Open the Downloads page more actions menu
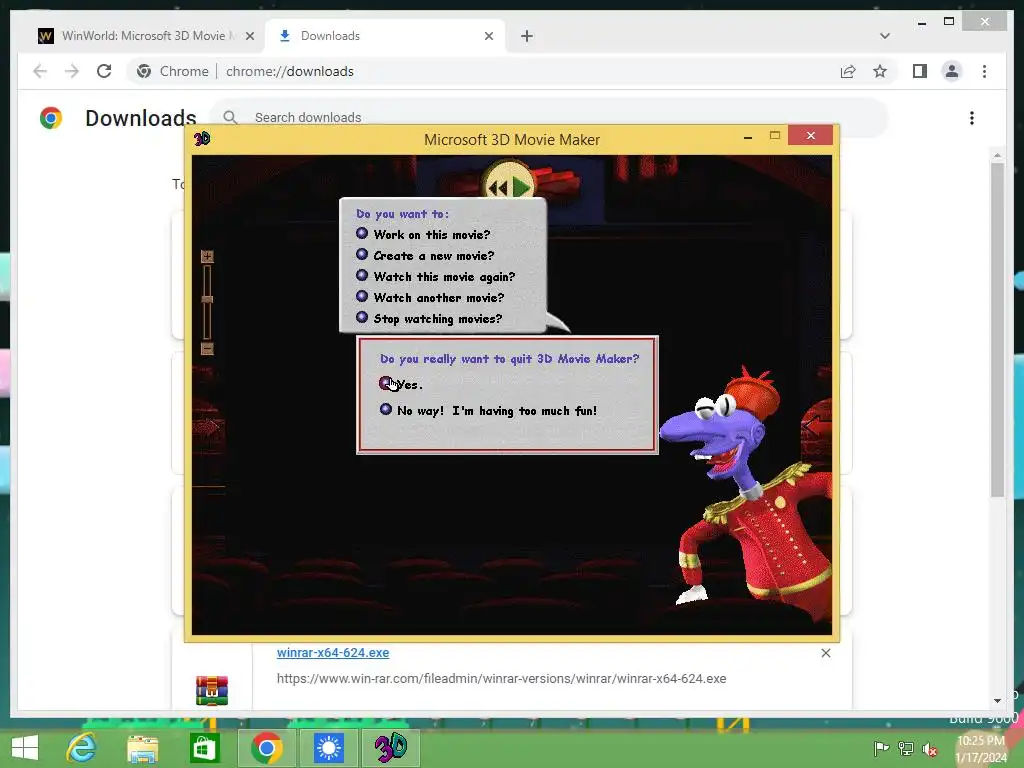Image resolution: width=1024 pixels, height=768 pixels. point(972,118)
